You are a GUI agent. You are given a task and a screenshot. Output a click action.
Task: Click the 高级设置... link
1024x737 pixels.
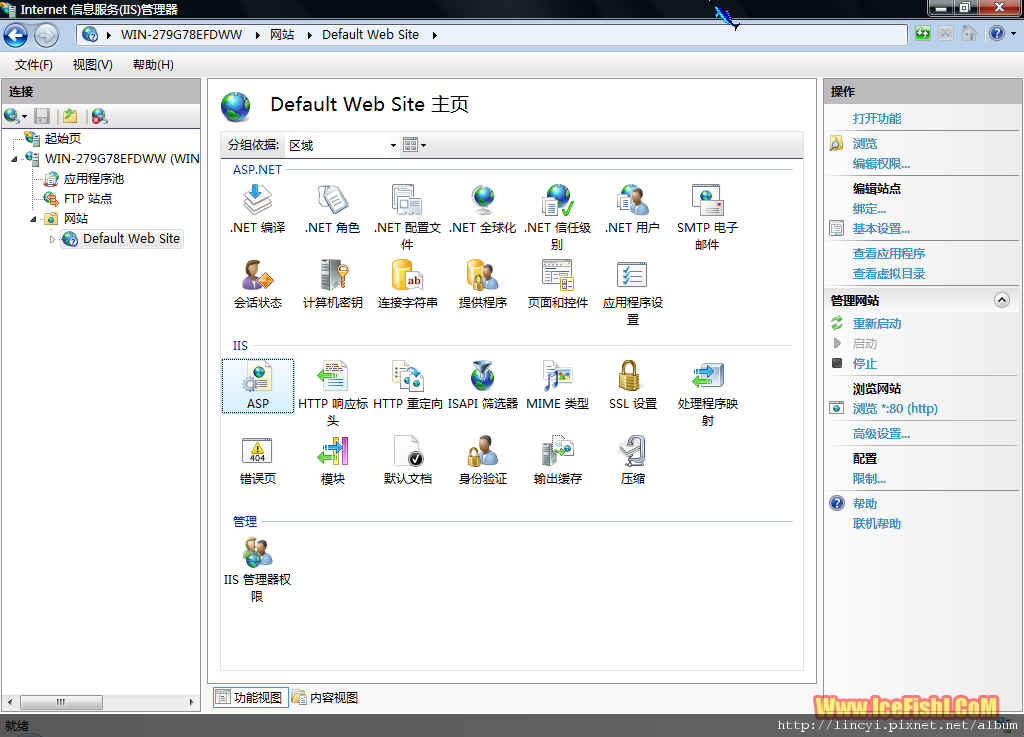[x=881, y=433]
